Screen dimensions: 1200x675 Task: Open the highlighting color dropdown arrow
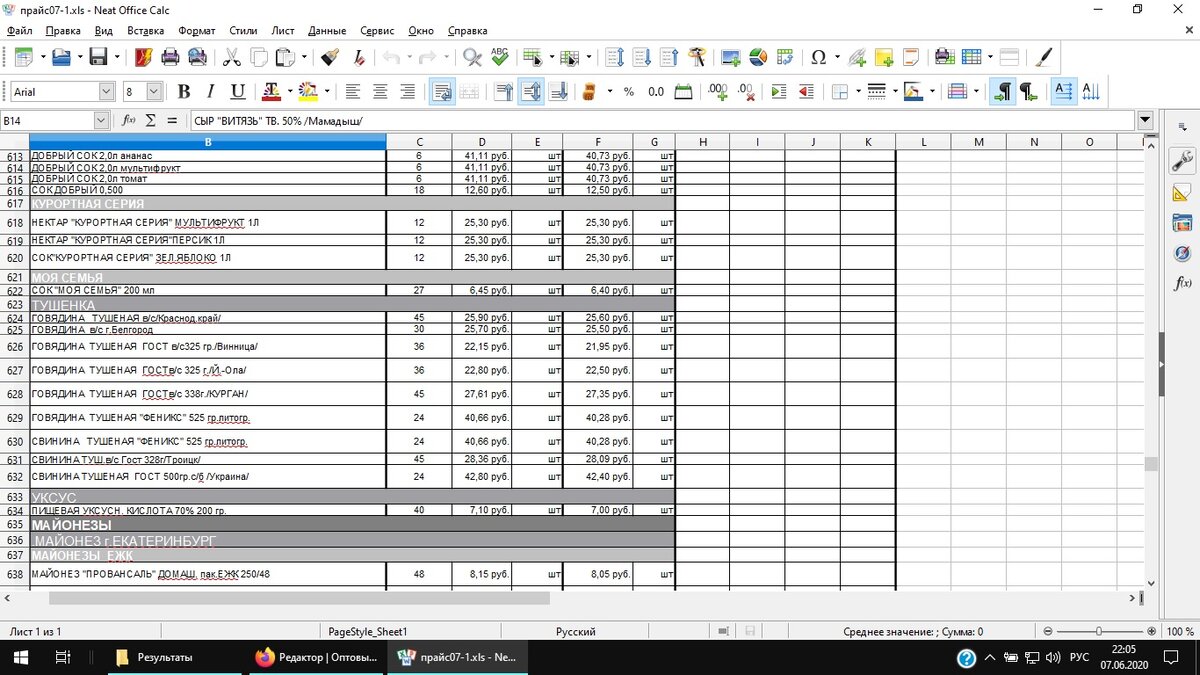[326, 92]
